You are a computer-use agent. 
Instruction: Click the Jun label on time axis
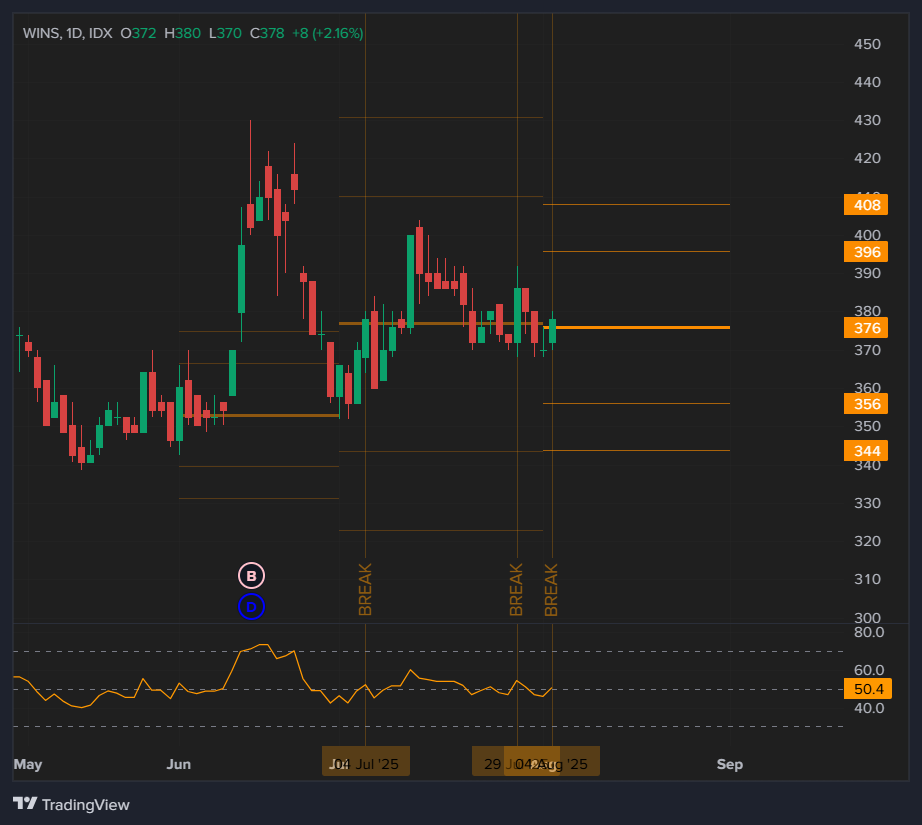[179, 764]
